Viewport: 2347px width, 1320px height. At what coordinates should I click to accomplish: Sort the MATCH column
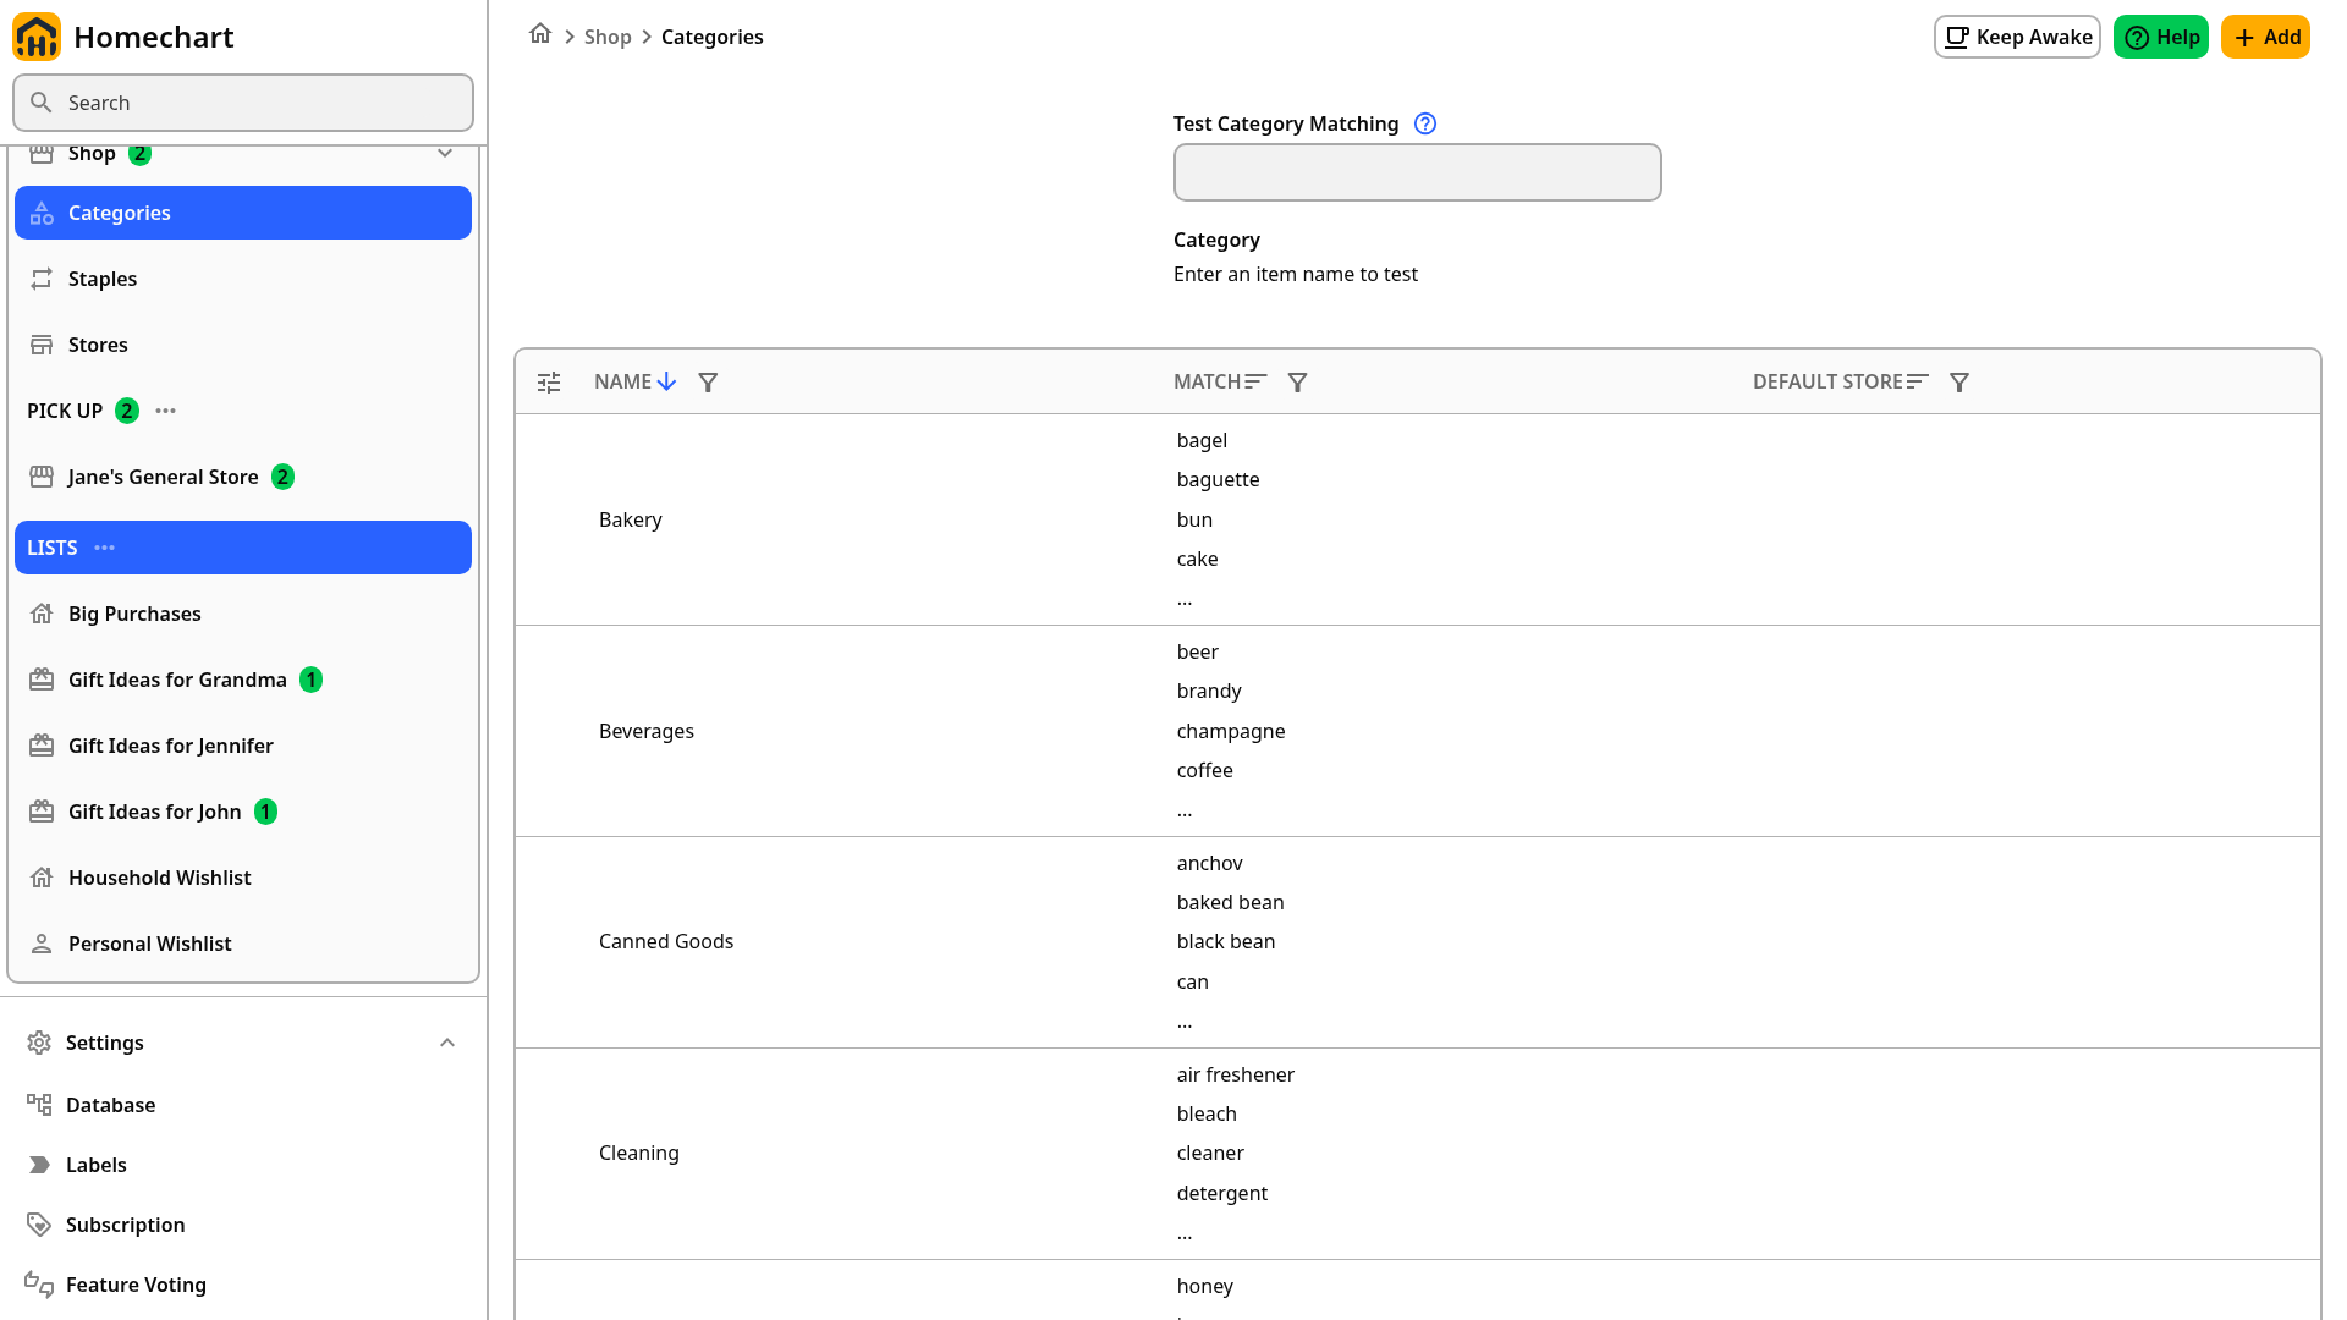(1256, 382)
